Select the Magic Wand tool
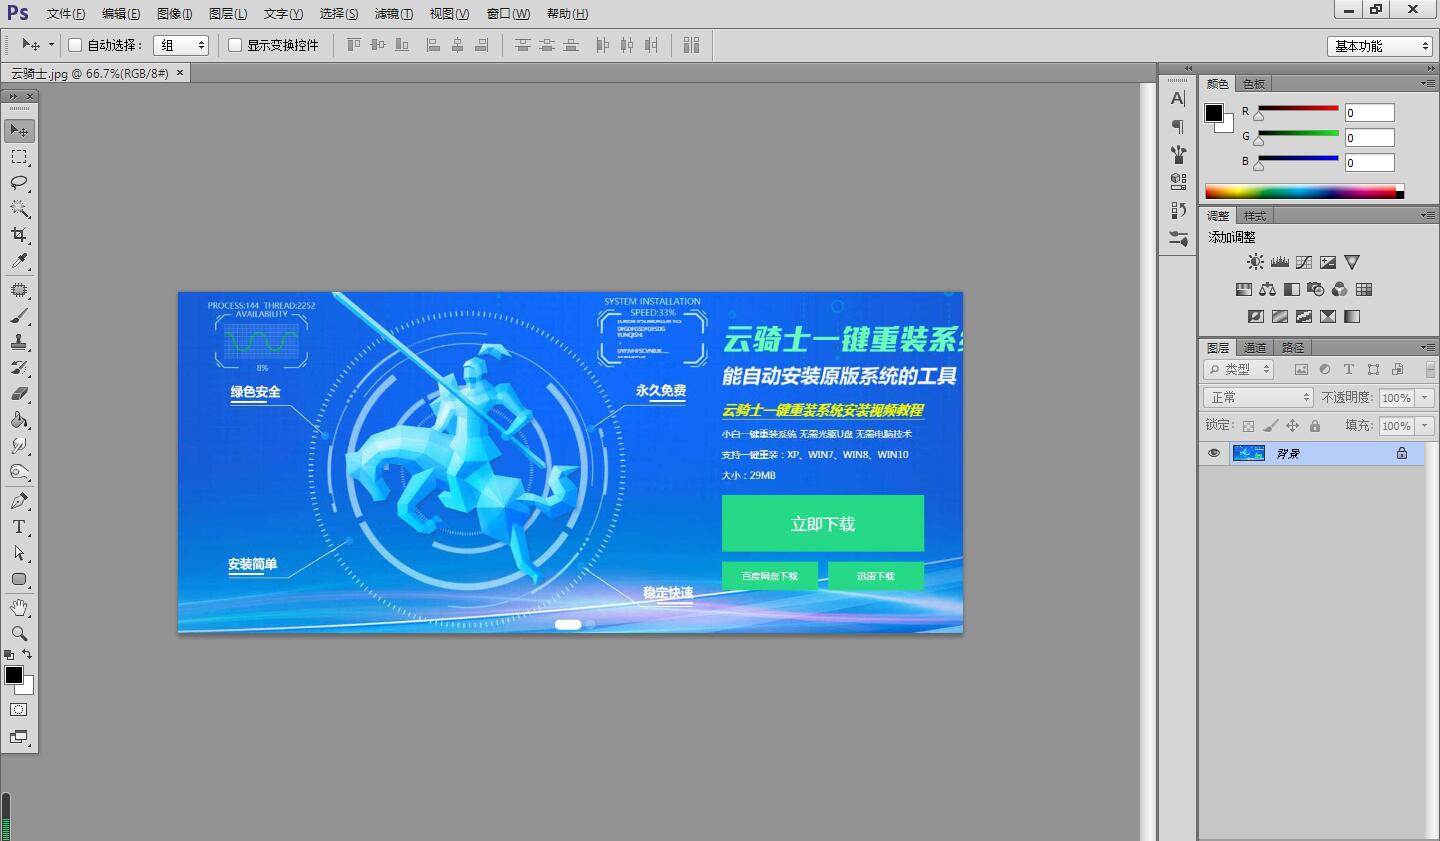 [19, 209]
